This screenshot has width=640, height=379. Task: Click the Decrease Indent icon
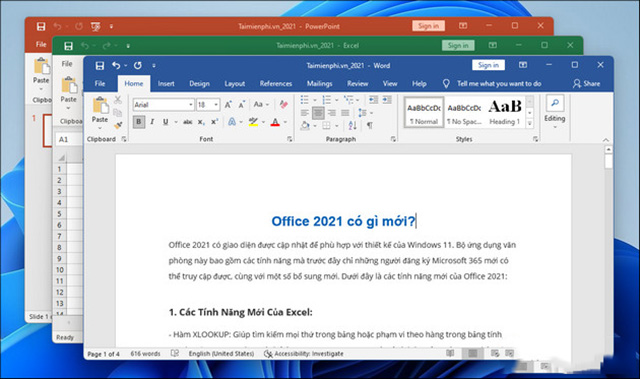(373, 100)
